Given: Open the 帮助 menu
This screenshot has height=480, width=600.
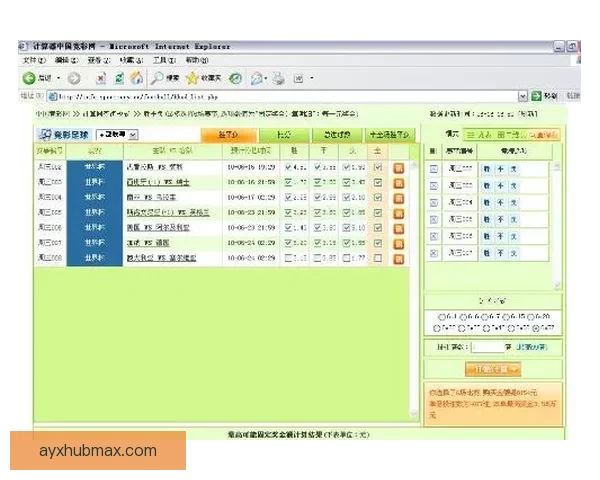Looking at the screenshot, I should point(197,60).
